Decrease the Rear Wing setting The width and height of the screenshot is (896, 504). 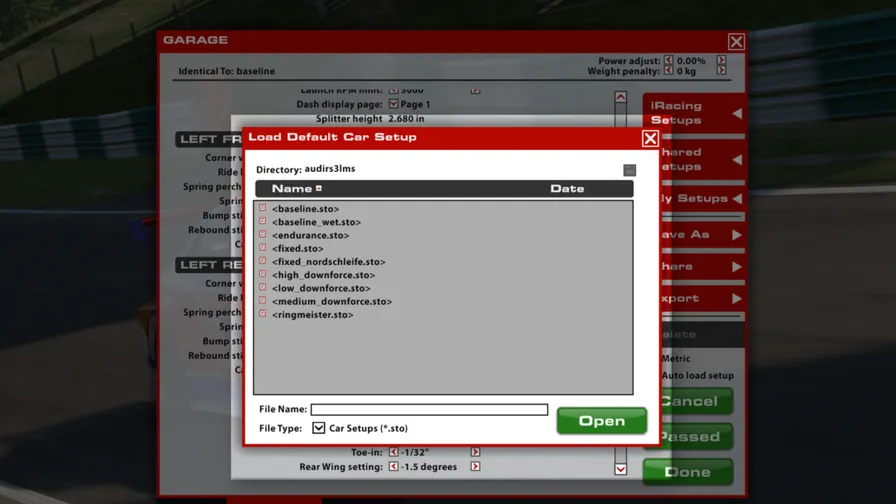[393, 466]
